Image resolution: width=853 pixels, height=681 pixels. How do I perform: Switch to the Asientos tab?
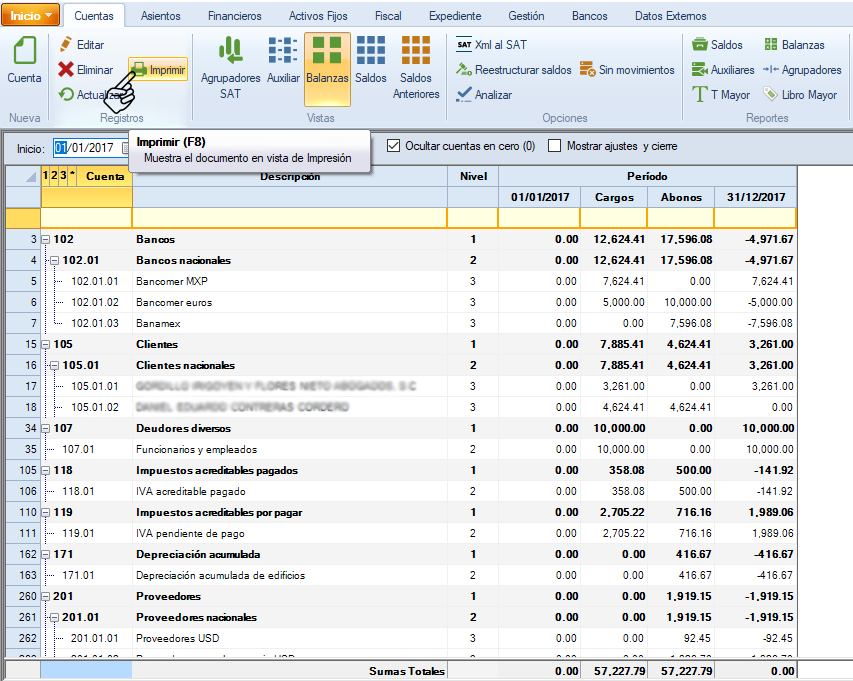click(x=161, y=16)
